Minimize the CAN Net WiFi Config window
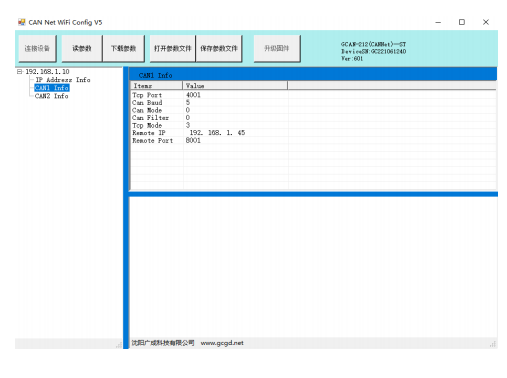 438,22
